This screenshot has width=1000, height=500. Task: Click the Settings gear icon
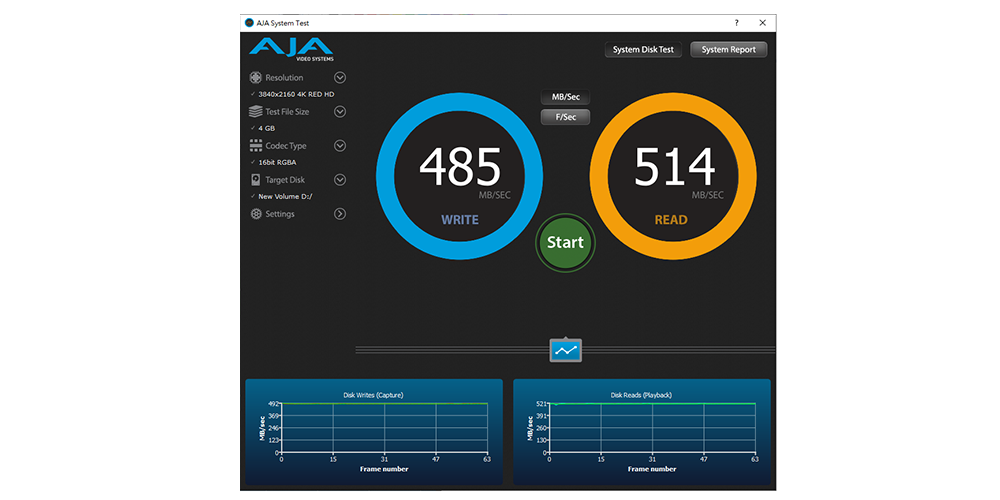(x=256, y=214)
